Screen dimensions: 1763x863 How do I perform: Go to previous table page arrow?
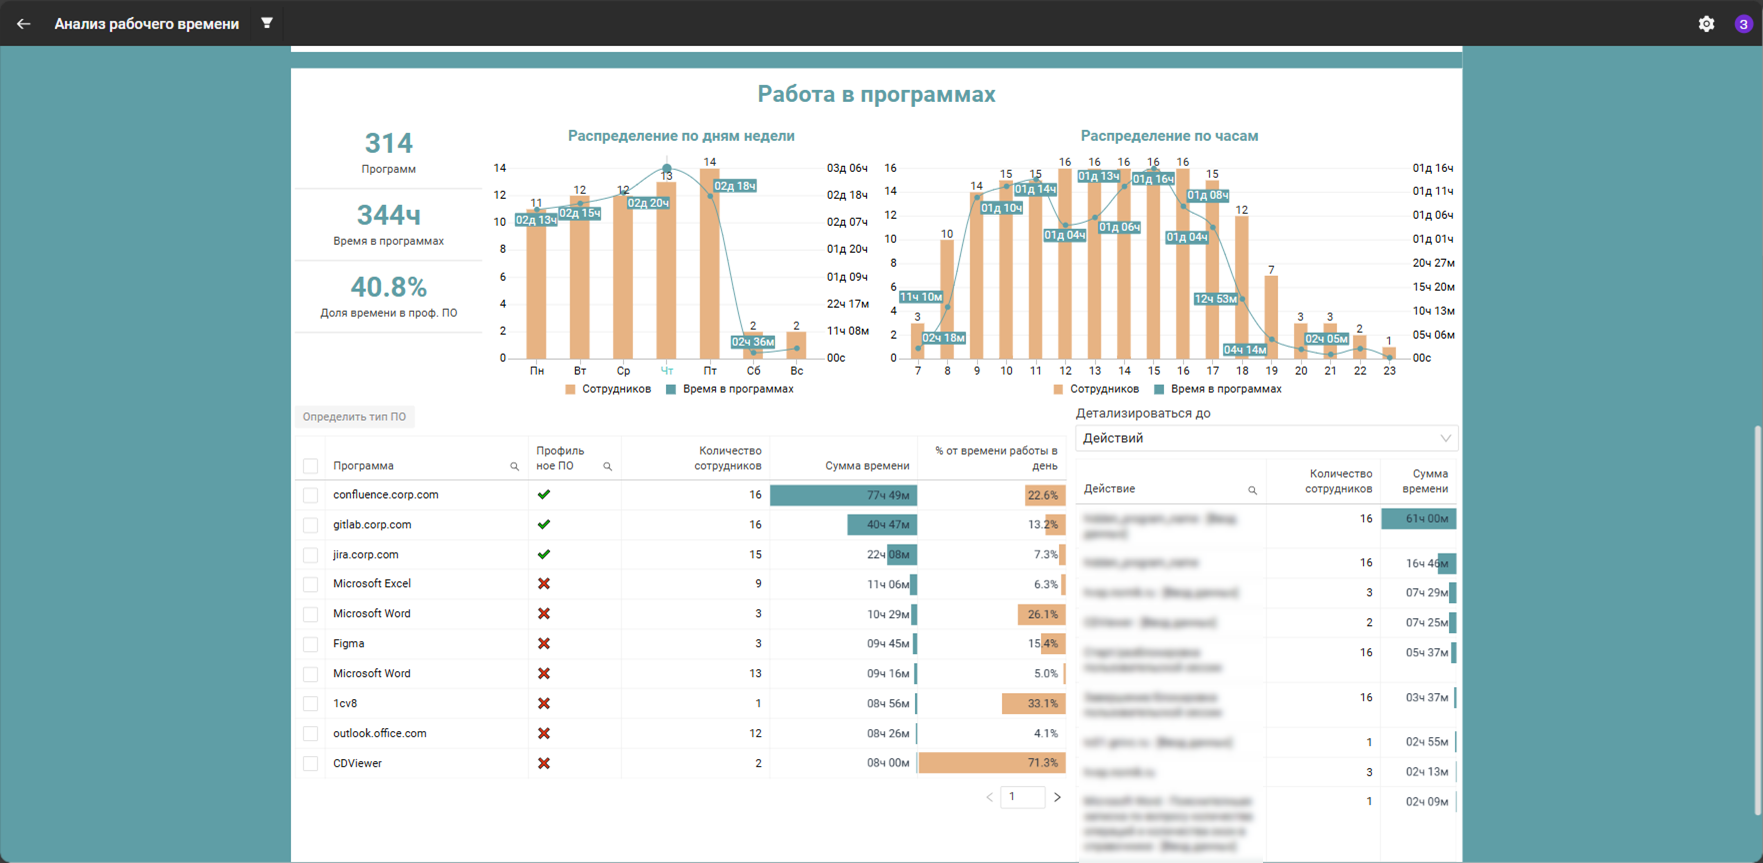989,797
